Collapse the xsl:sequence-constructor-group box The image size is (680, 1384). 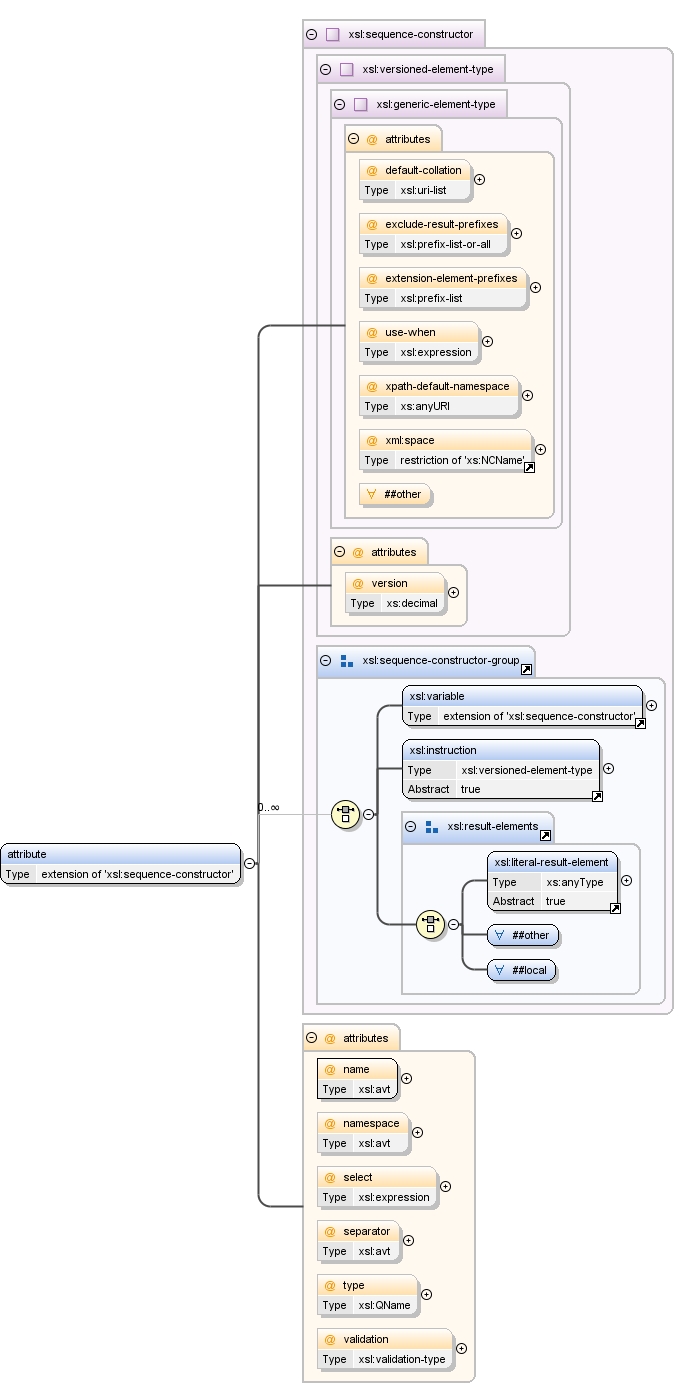(x=325, y=660)
